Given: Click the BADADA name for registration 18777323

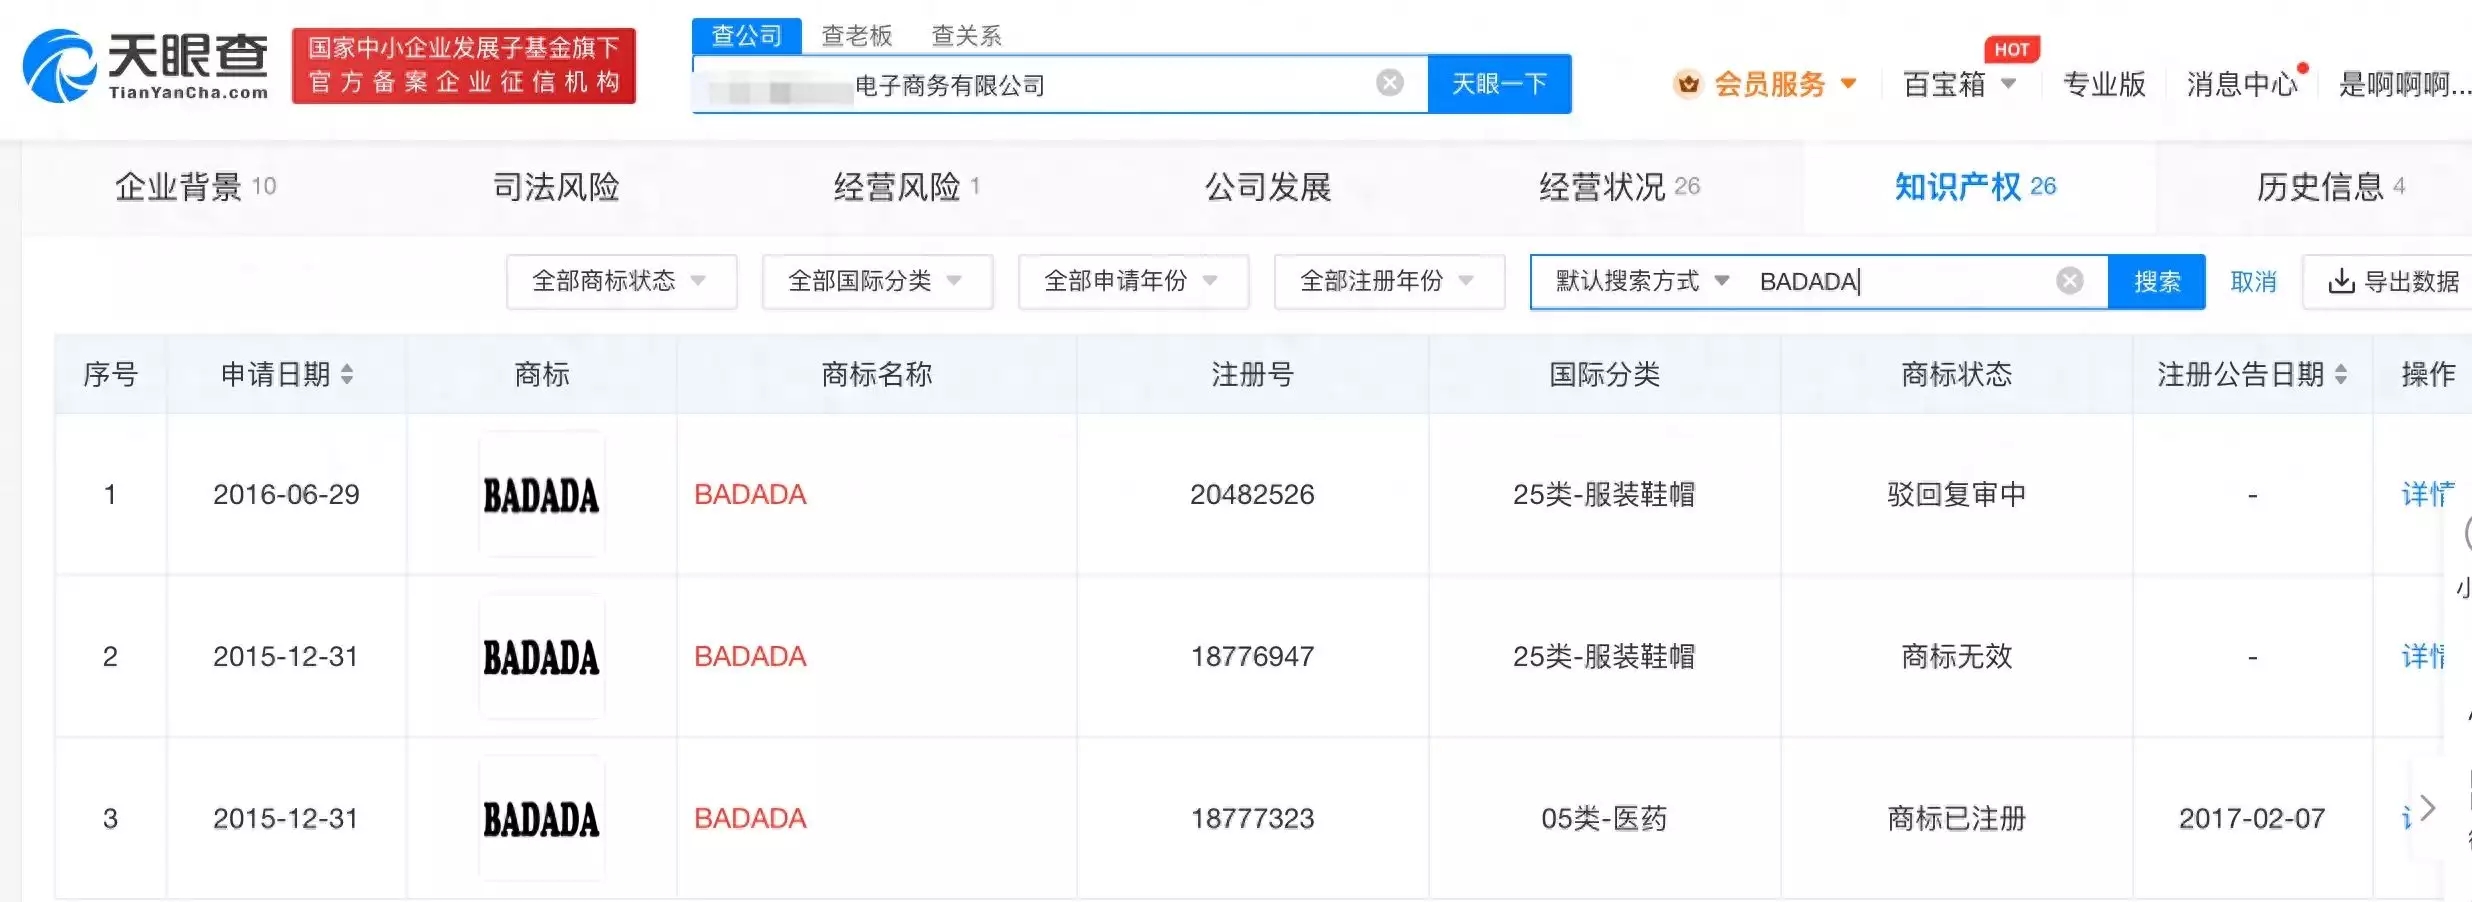Looking at the screenshot, I should pos(750,818).
